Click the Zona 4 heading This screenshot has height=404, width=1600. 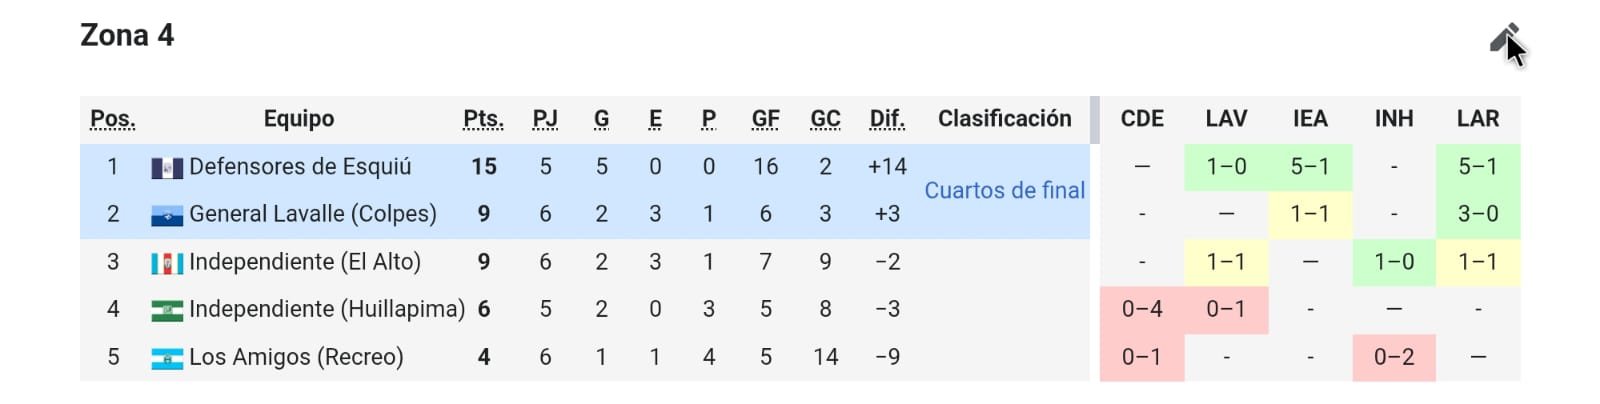coord(127,36)
